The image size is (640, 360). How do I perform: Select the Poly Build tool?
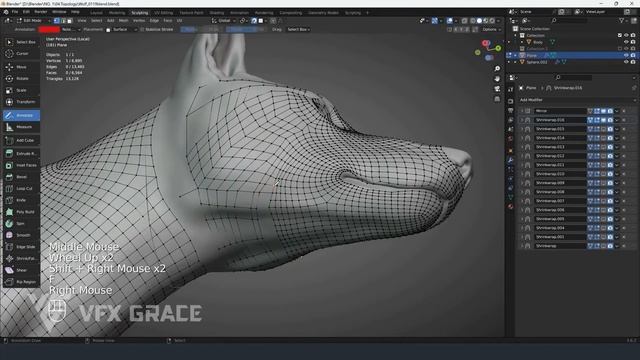(21, 212)
